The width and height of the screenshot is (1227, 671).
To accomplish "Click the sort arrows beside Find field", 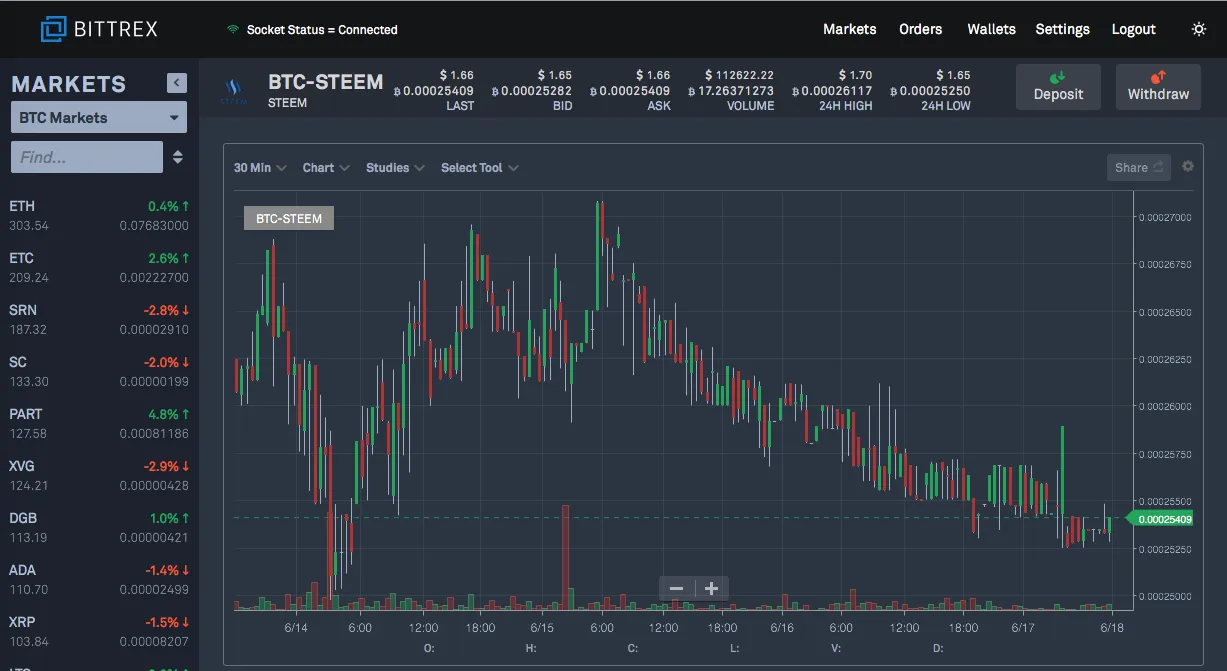I will [x=178, y=157].
